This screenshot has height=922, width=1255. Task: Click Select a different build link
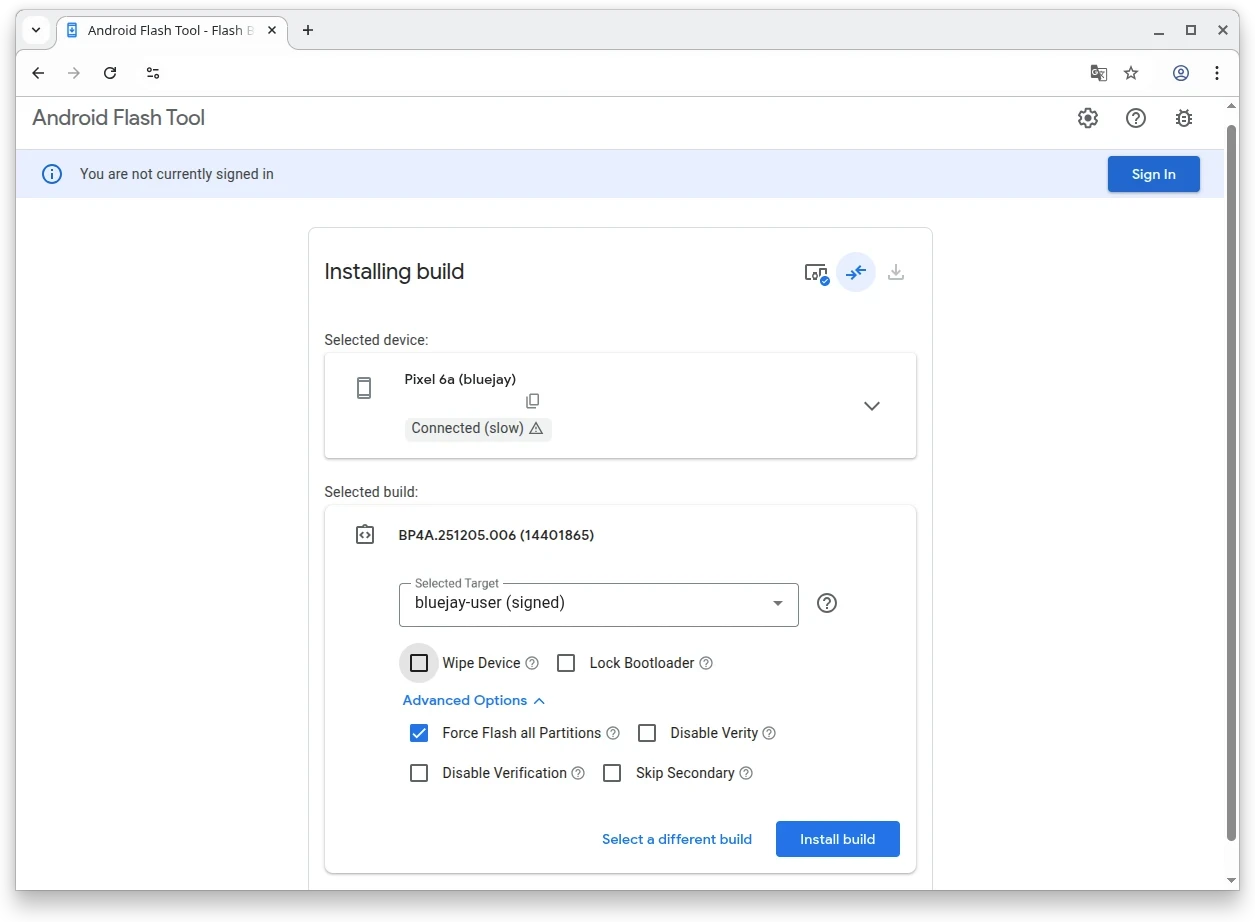[677, 839]
